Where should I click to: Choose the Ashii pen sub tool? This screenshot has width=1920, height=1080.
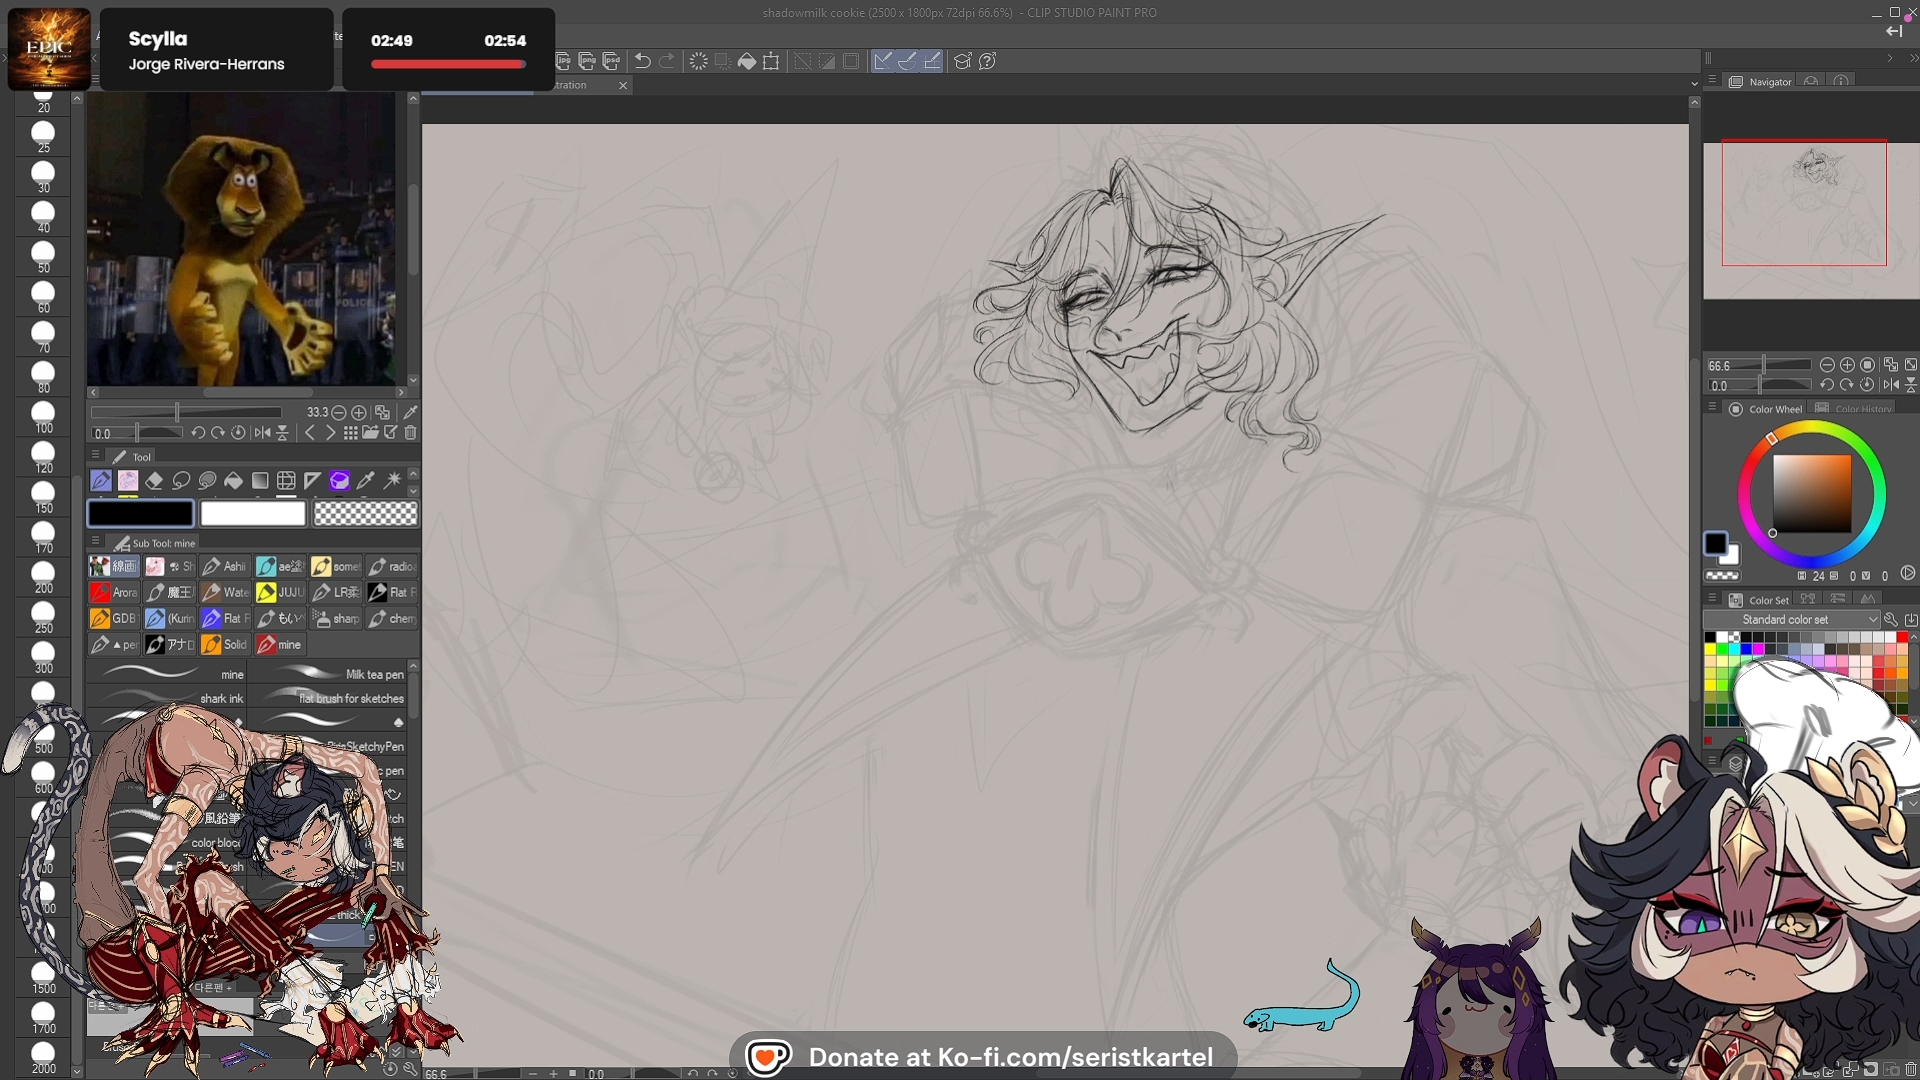point(225,567)
